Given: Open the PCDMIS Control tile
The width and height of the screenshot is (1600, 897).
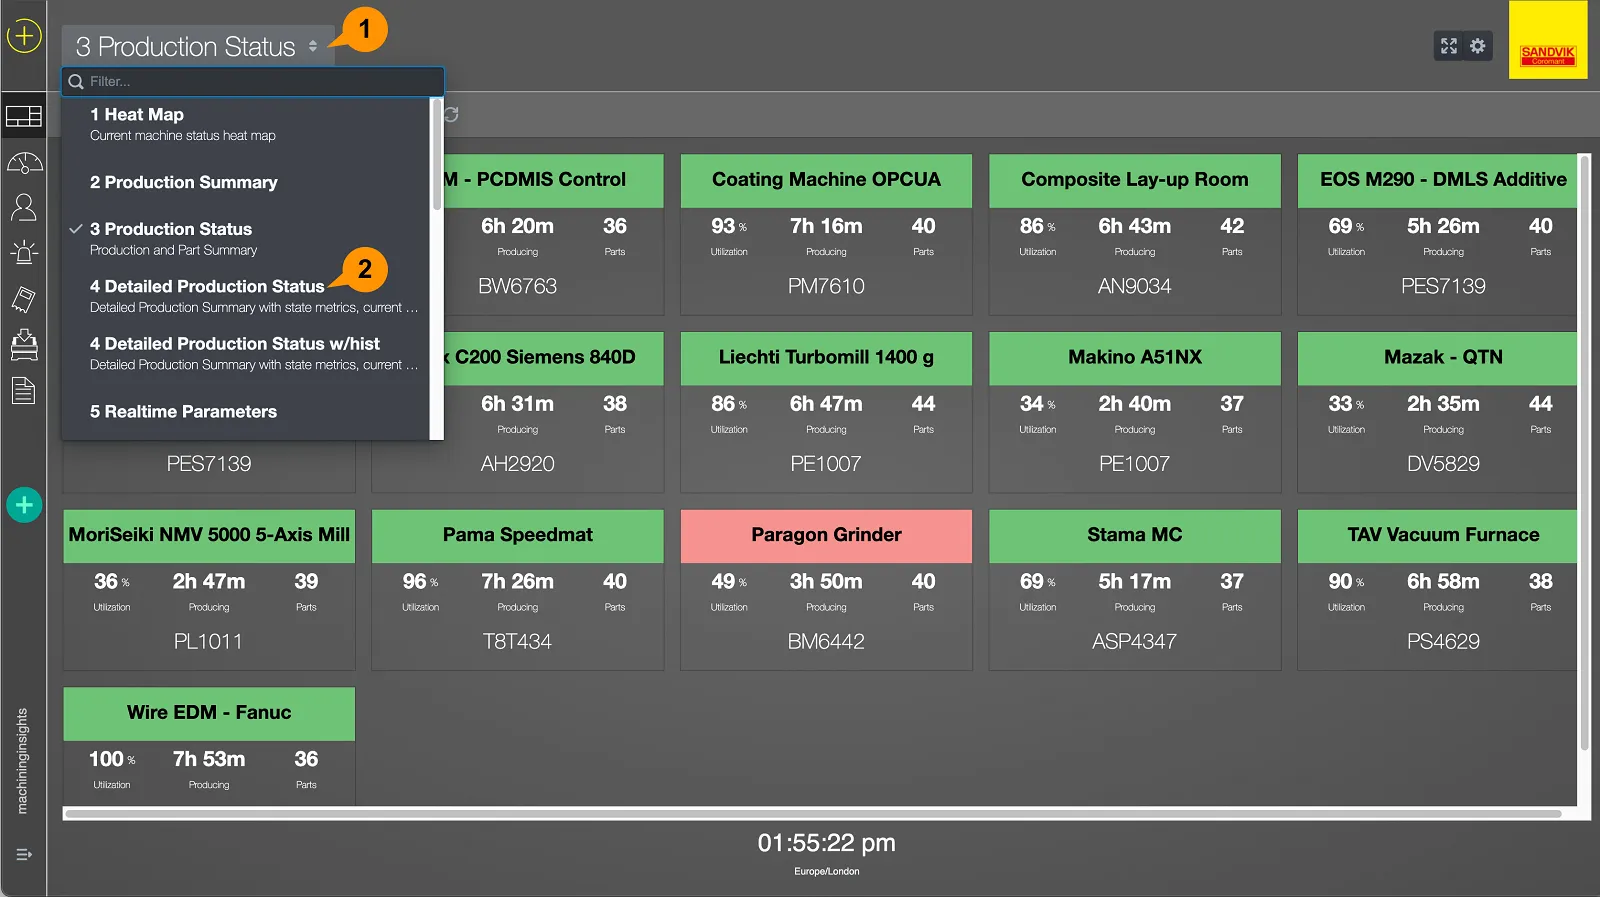Looking at the screenshot, I should [x=554, y=234].
